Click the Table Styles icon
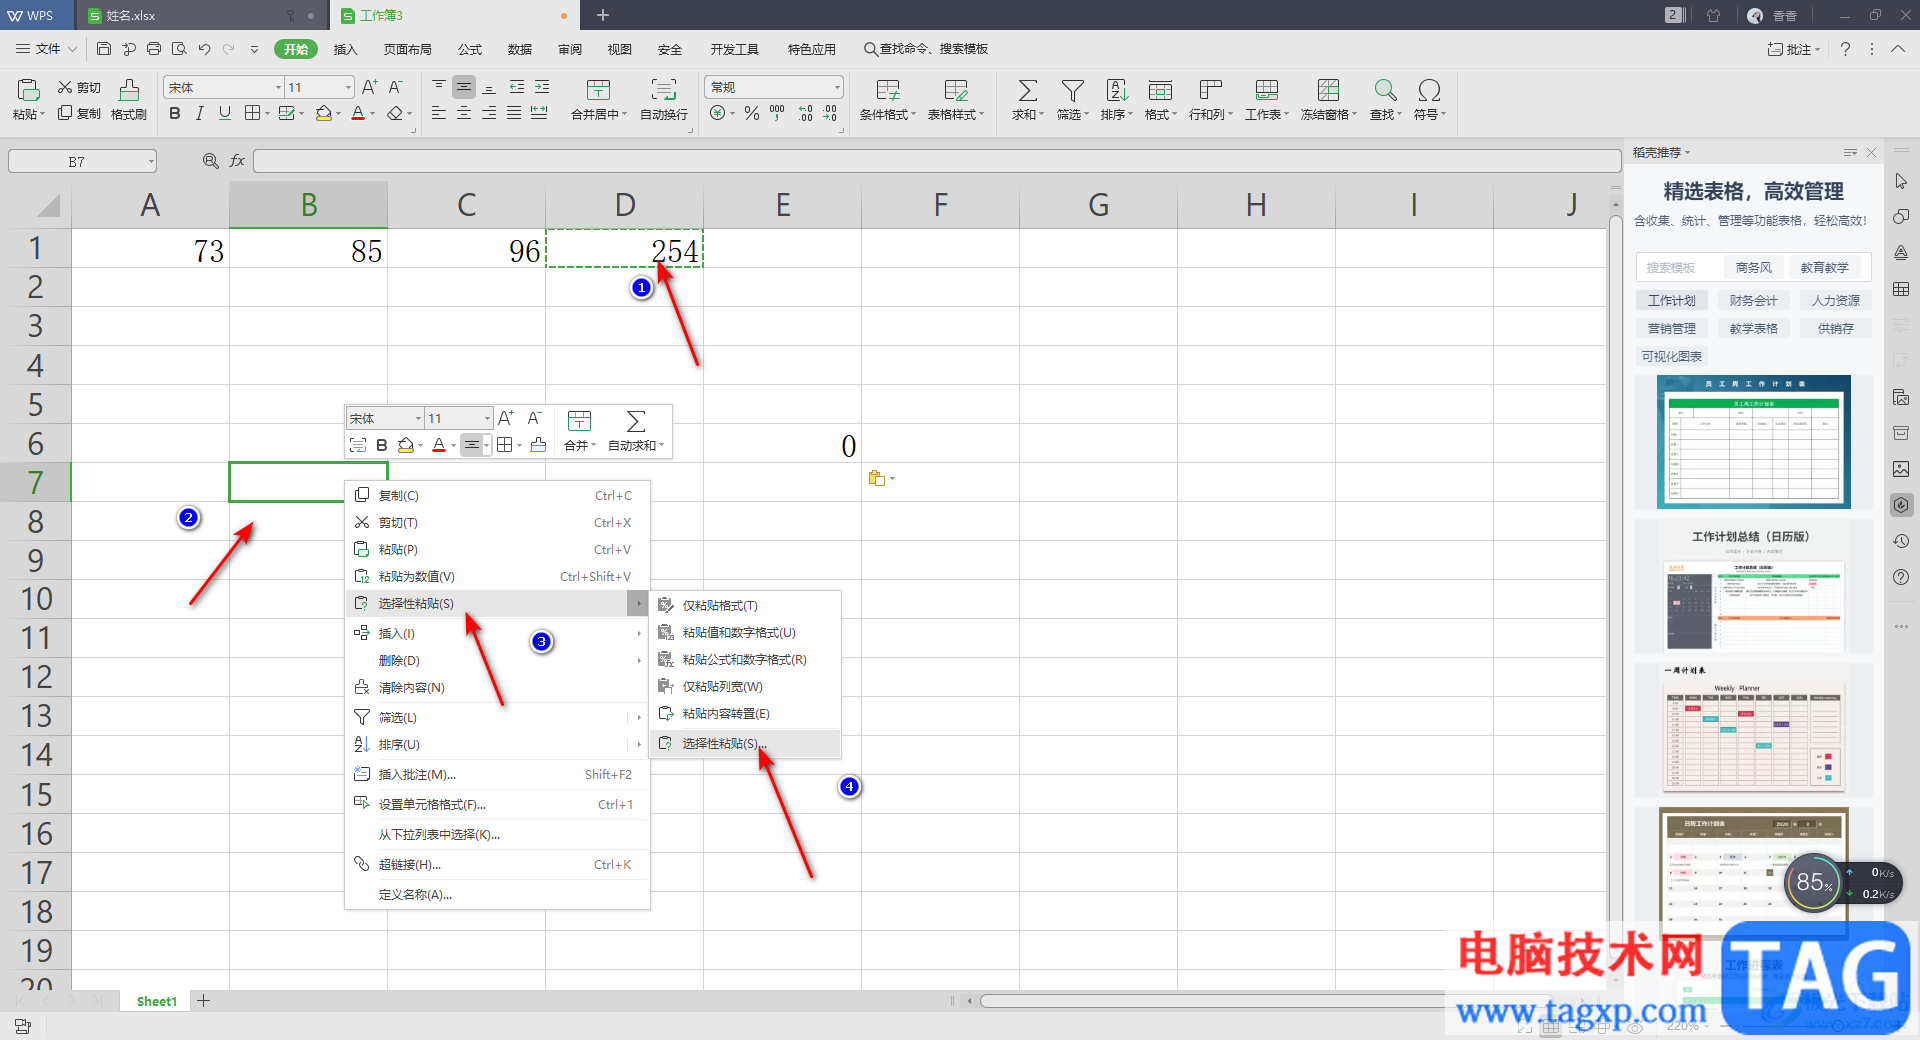Image resolution: width=1920 pixels, height=1040 pixels. (956, 91)
